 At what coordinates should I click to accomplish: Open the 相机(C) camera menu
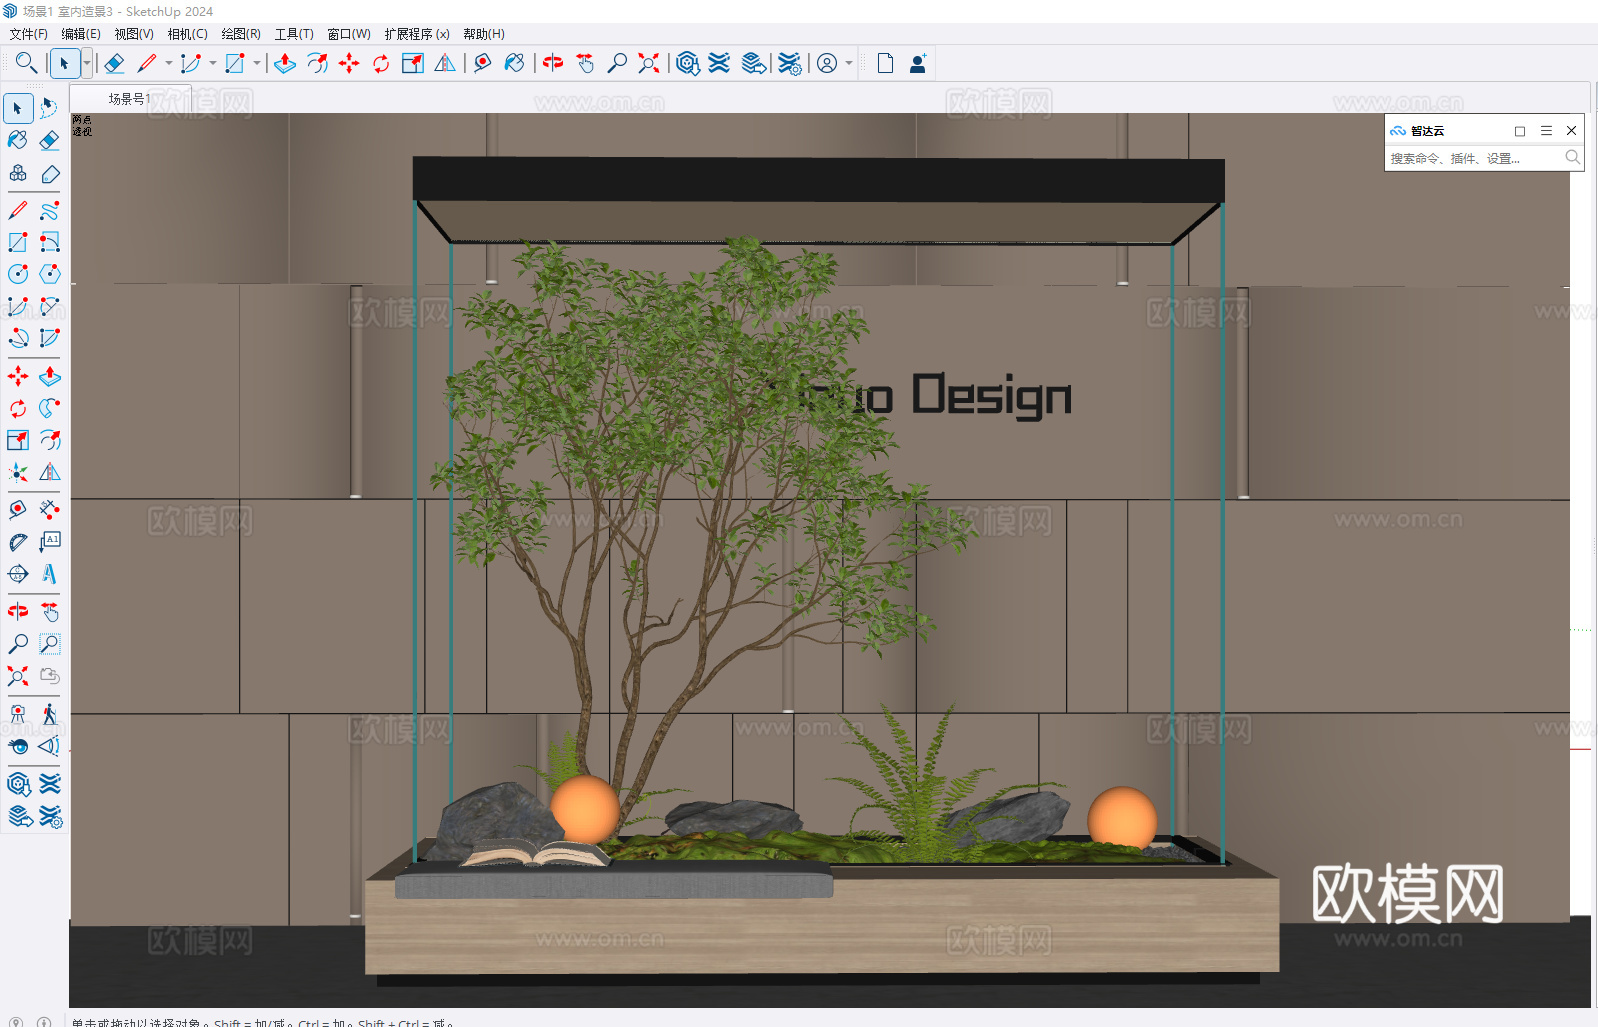coord(187,34)
